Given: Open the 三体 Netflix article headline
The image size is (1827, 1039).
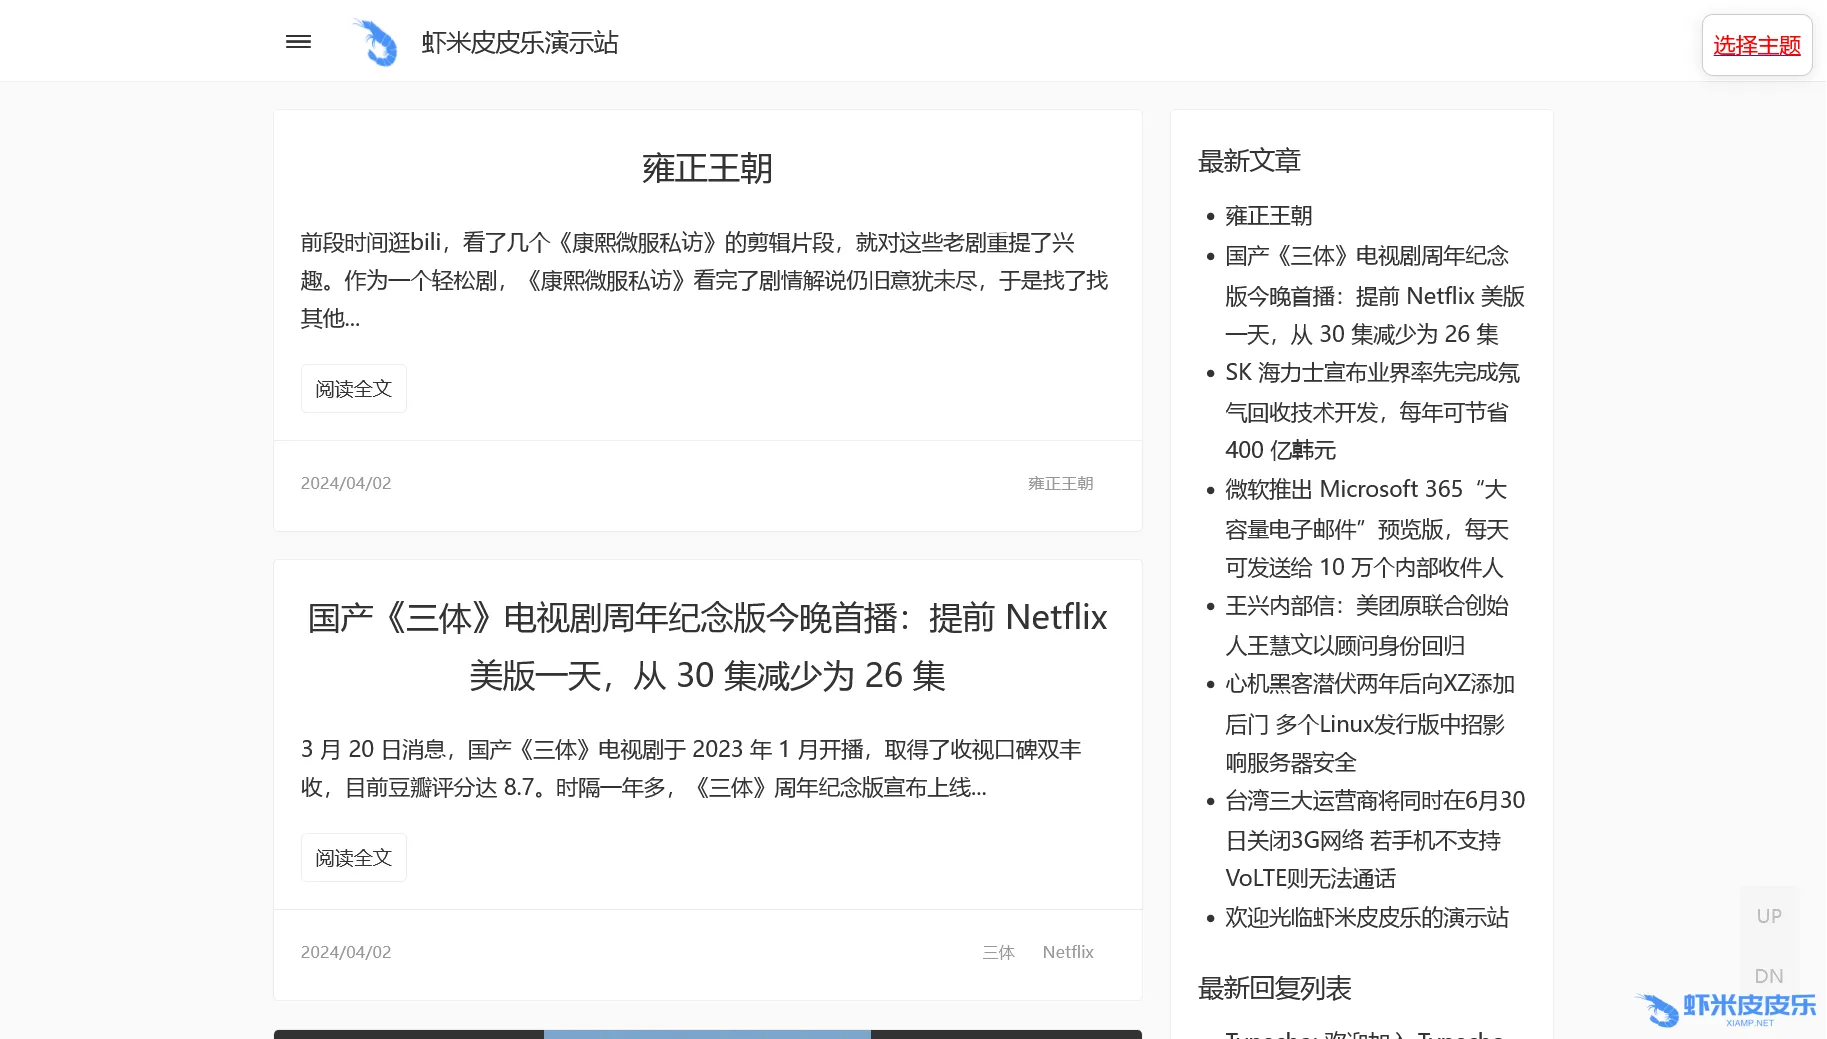Looking at the screenshot, I should (707, 646).
